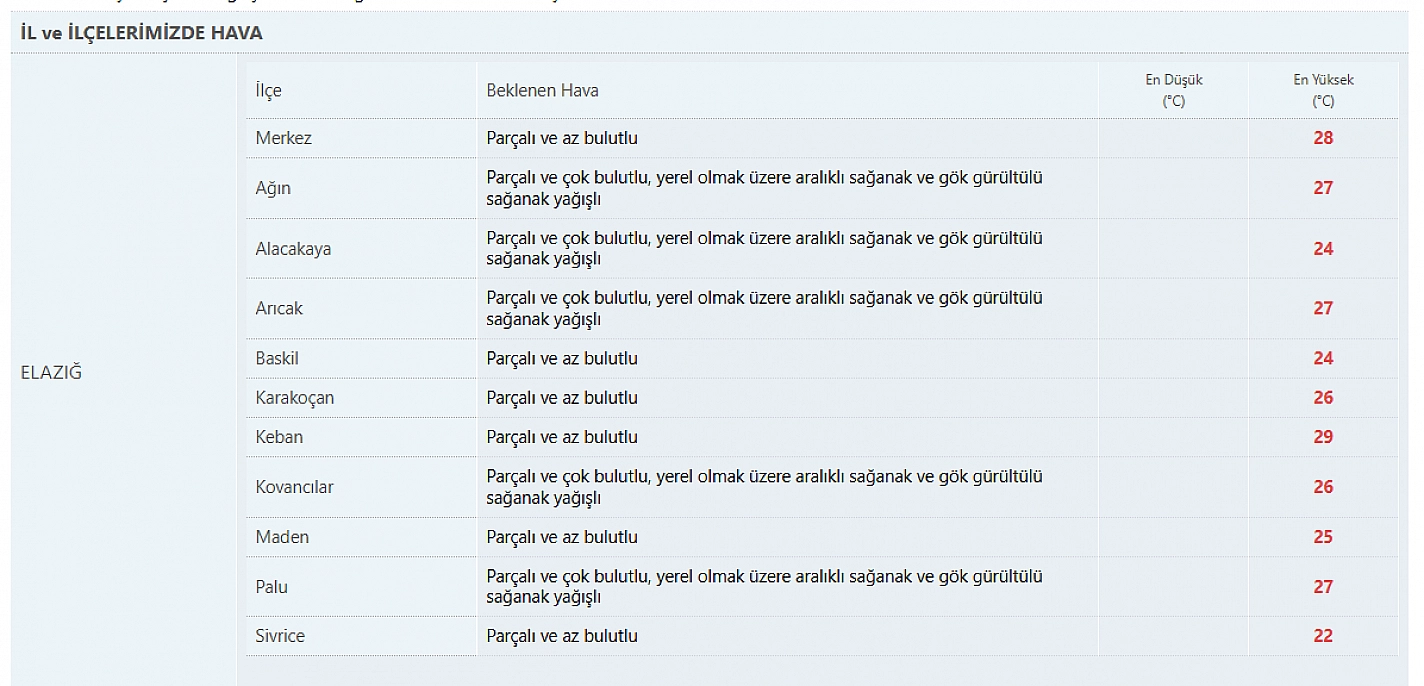Select the Alacakaya district name
This screenshot has width=1424, height=686.
293,248
